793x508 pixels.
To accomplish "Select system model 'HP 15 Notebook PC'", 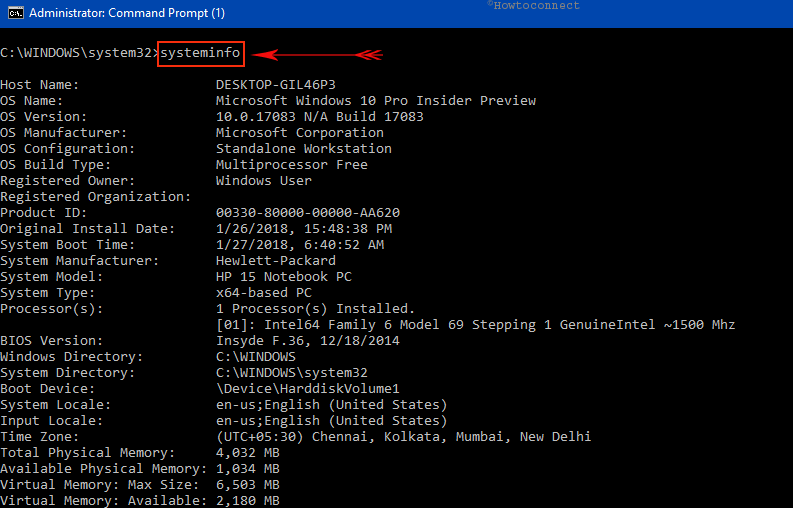I will [284, 277].
